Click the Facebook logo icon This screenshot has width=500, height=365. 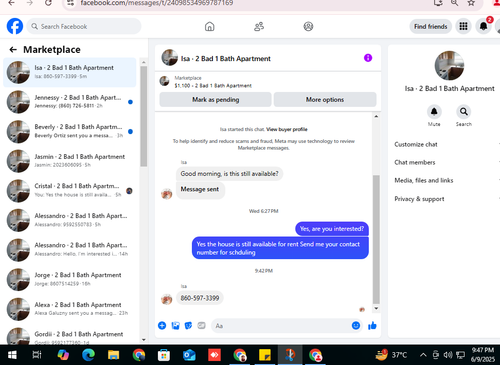tap(15, 26)
